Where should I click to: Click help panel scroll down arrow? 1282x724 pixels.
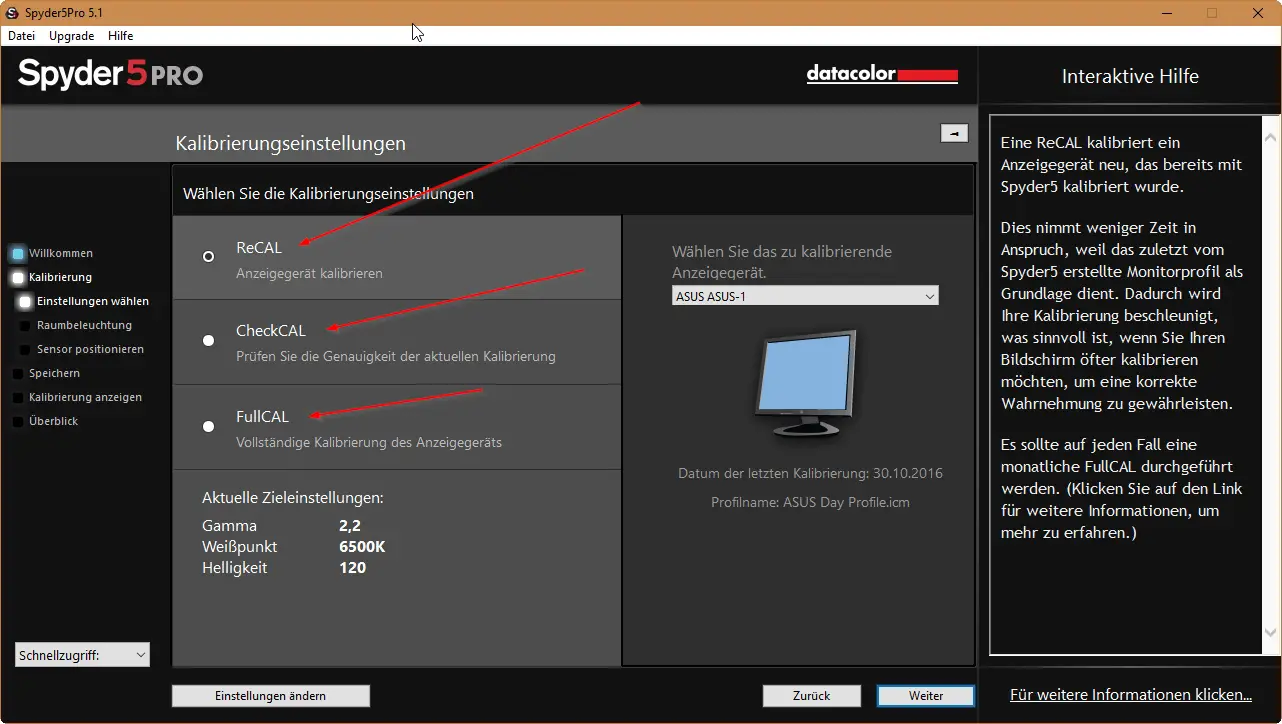point(1270,632)
